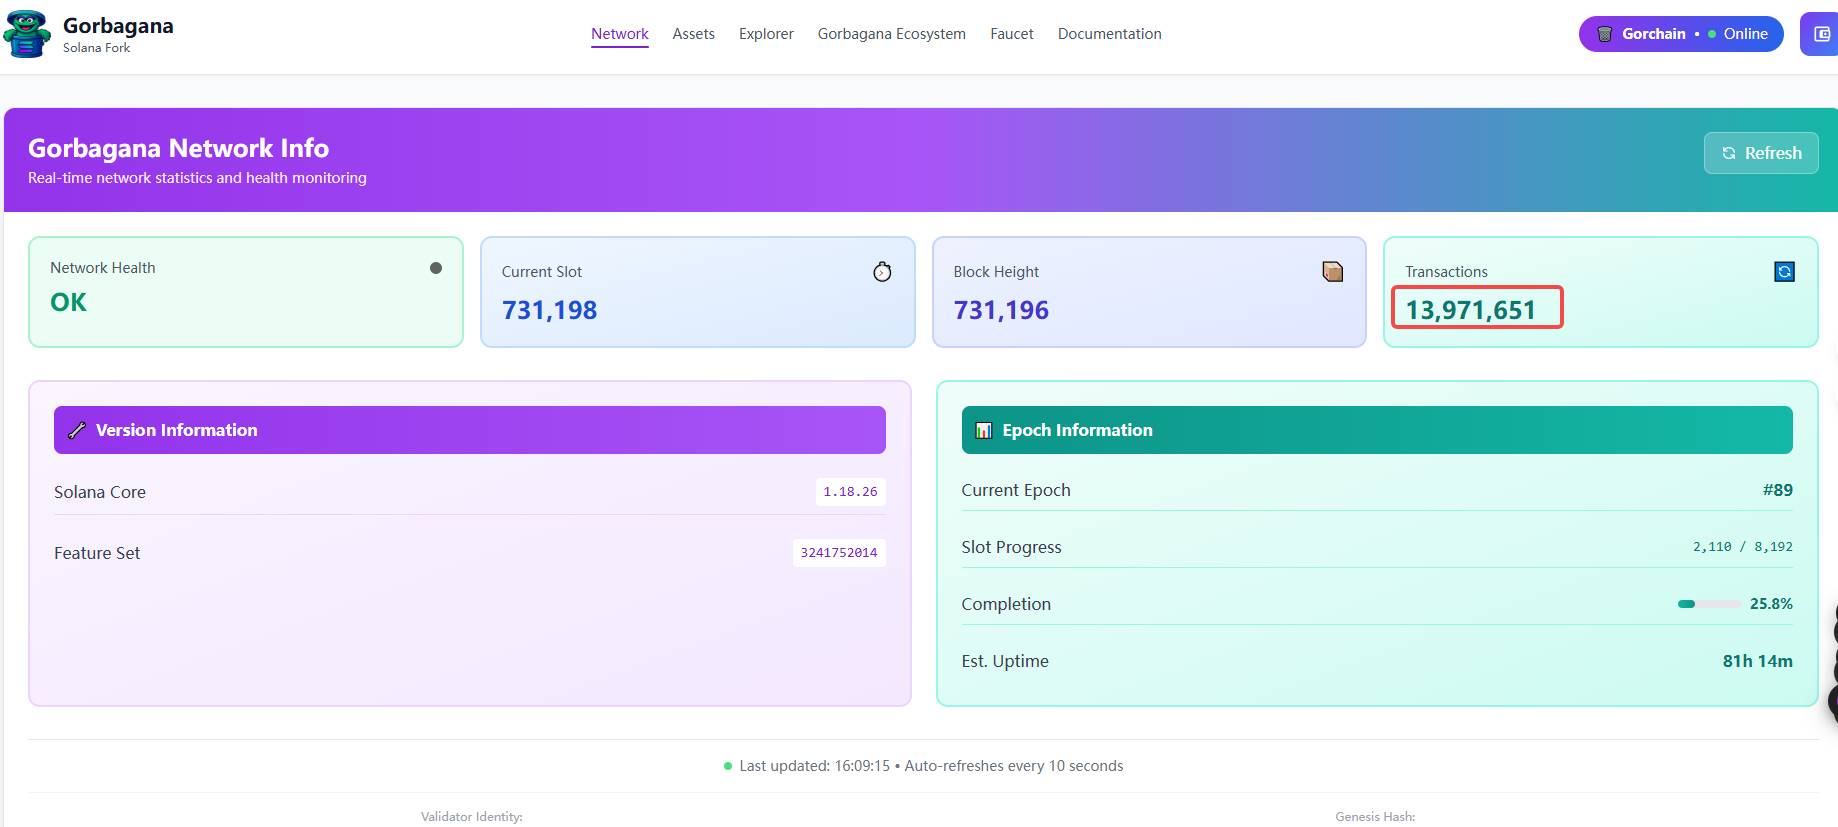Click the Gorbagana mascot logo icon
This screenshot has height=827, width=1838.
27,34
